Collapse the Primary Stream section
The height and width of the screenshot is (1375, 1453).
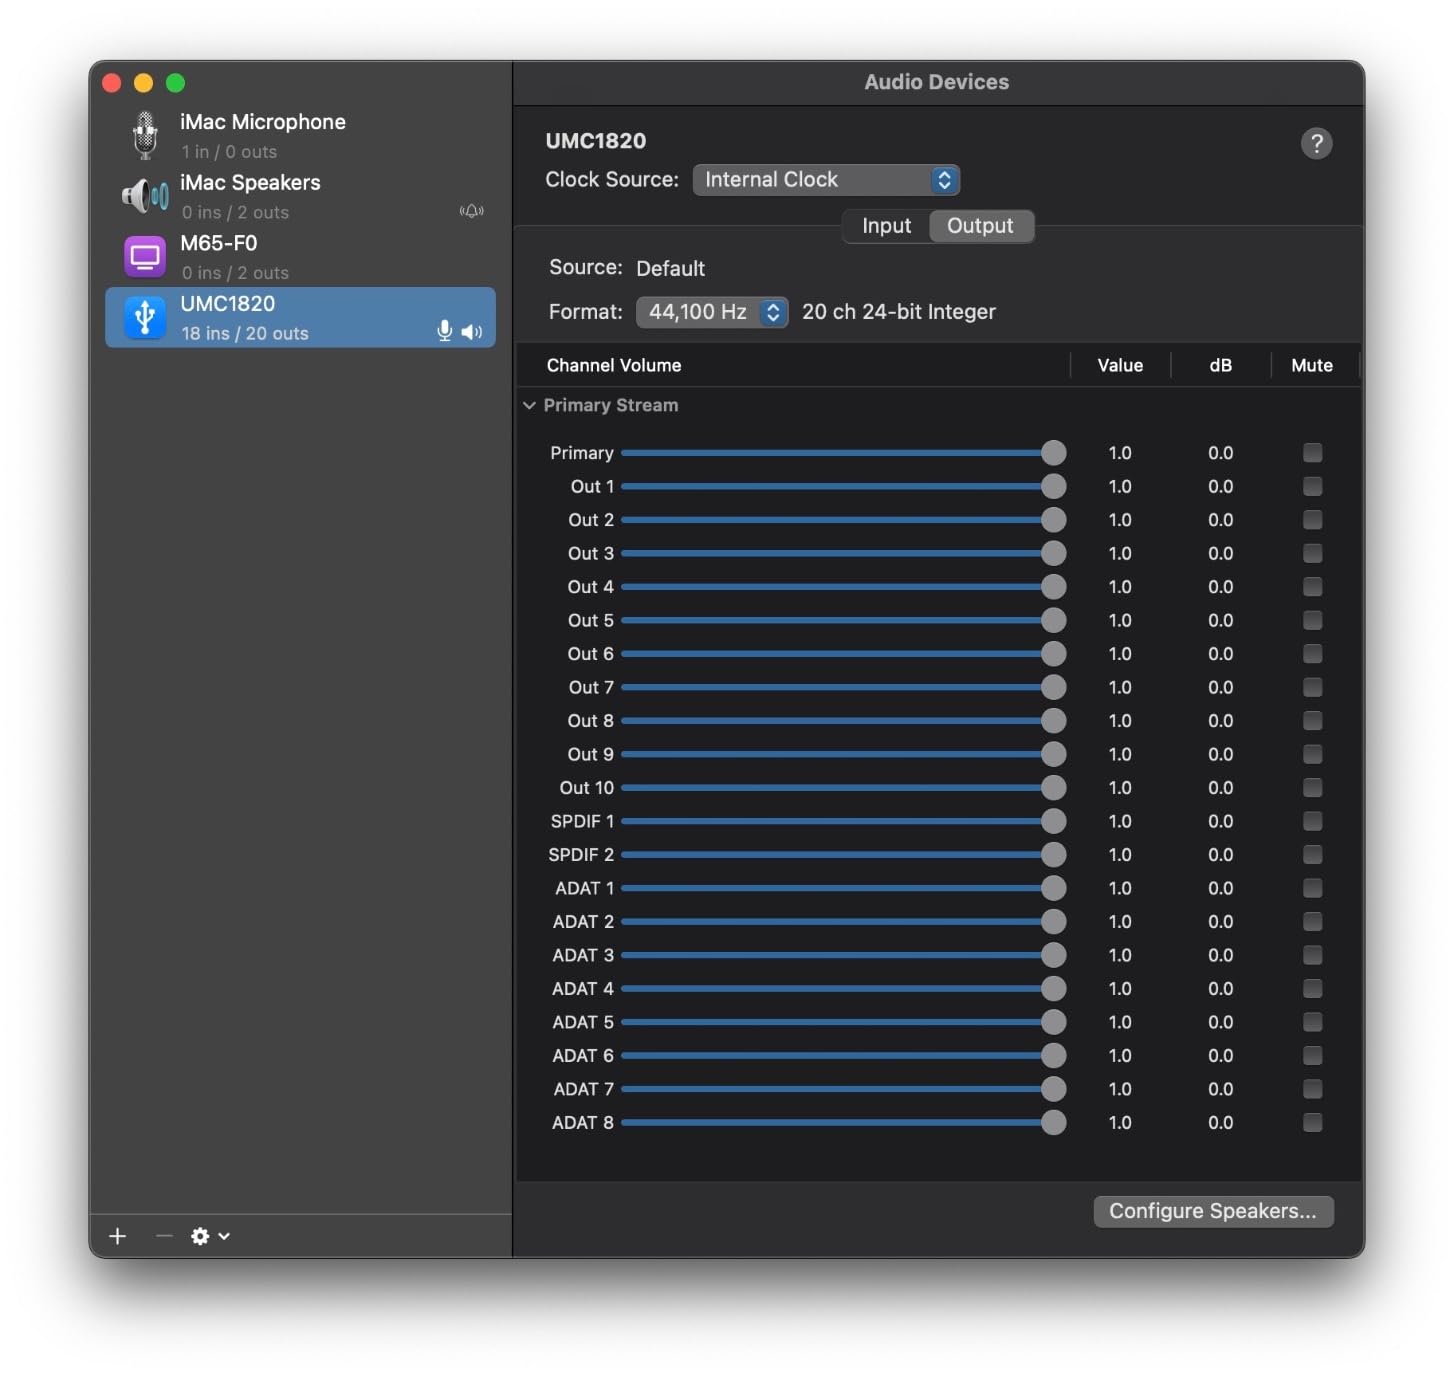pyautogui.click(x=530, y=405)
